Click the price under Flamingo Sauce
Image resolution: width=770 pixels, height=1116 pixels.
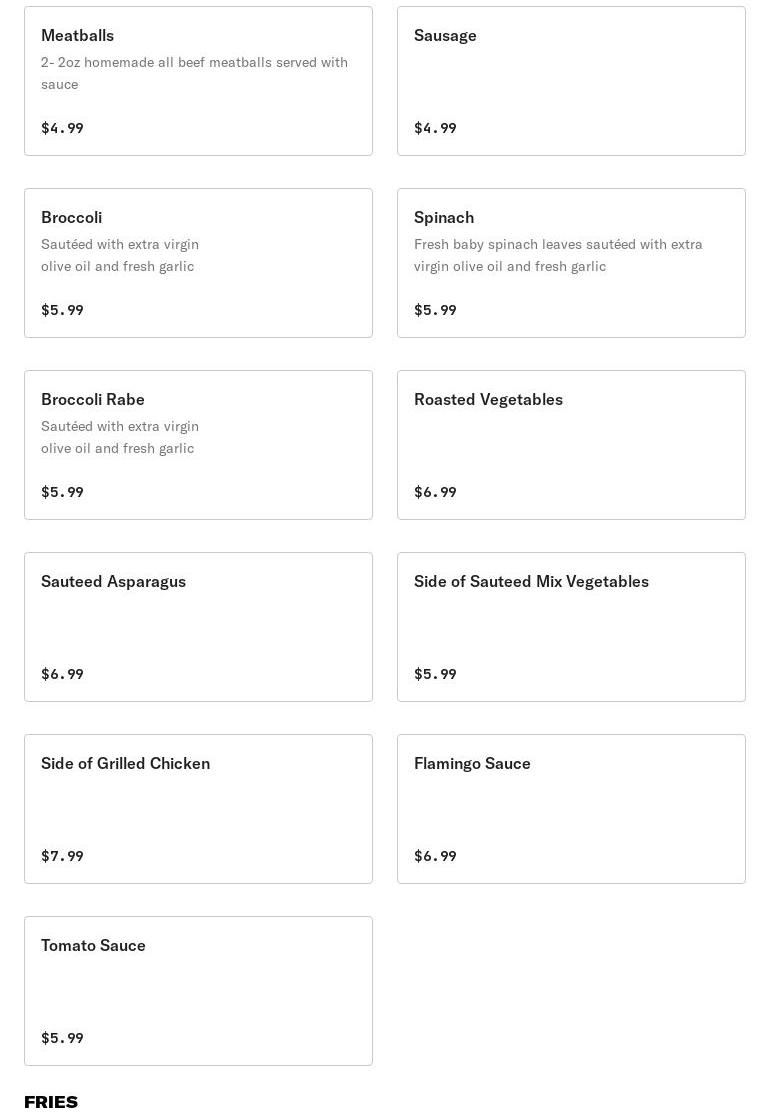pos(435,856)
